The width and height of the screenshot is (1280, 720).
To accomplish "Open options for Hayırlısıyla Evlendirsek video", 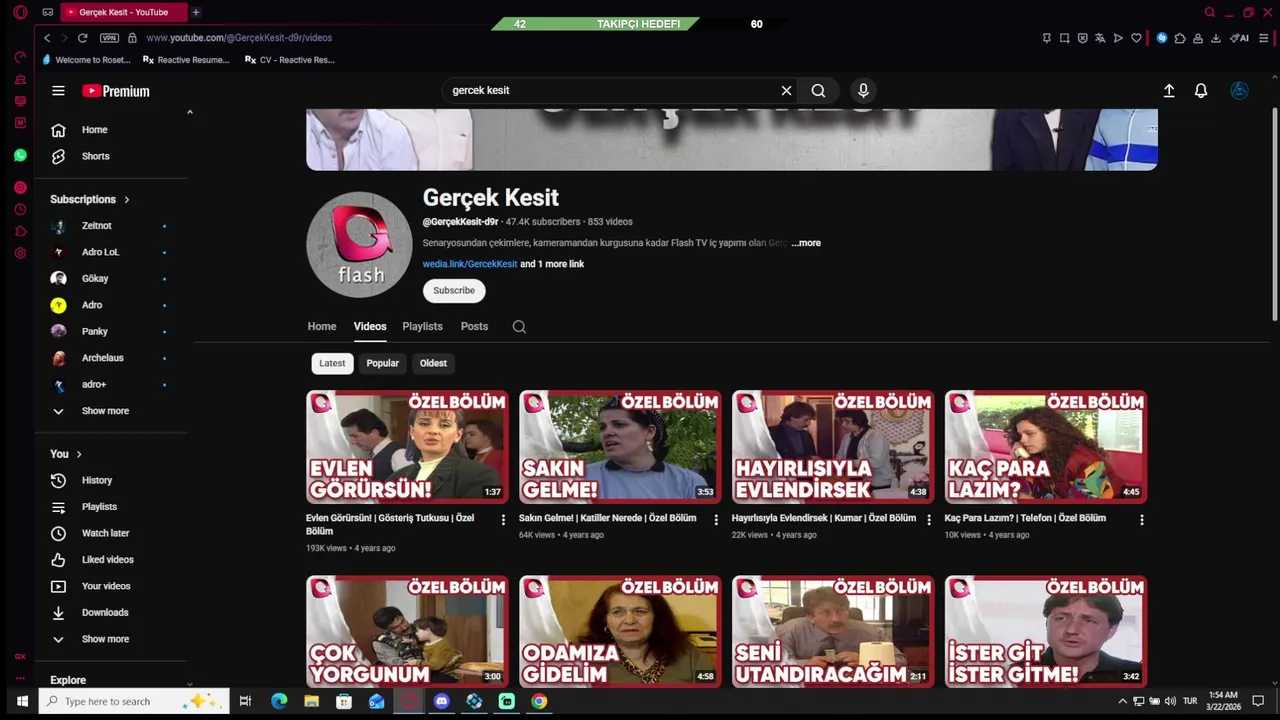I will coord(929,520).
